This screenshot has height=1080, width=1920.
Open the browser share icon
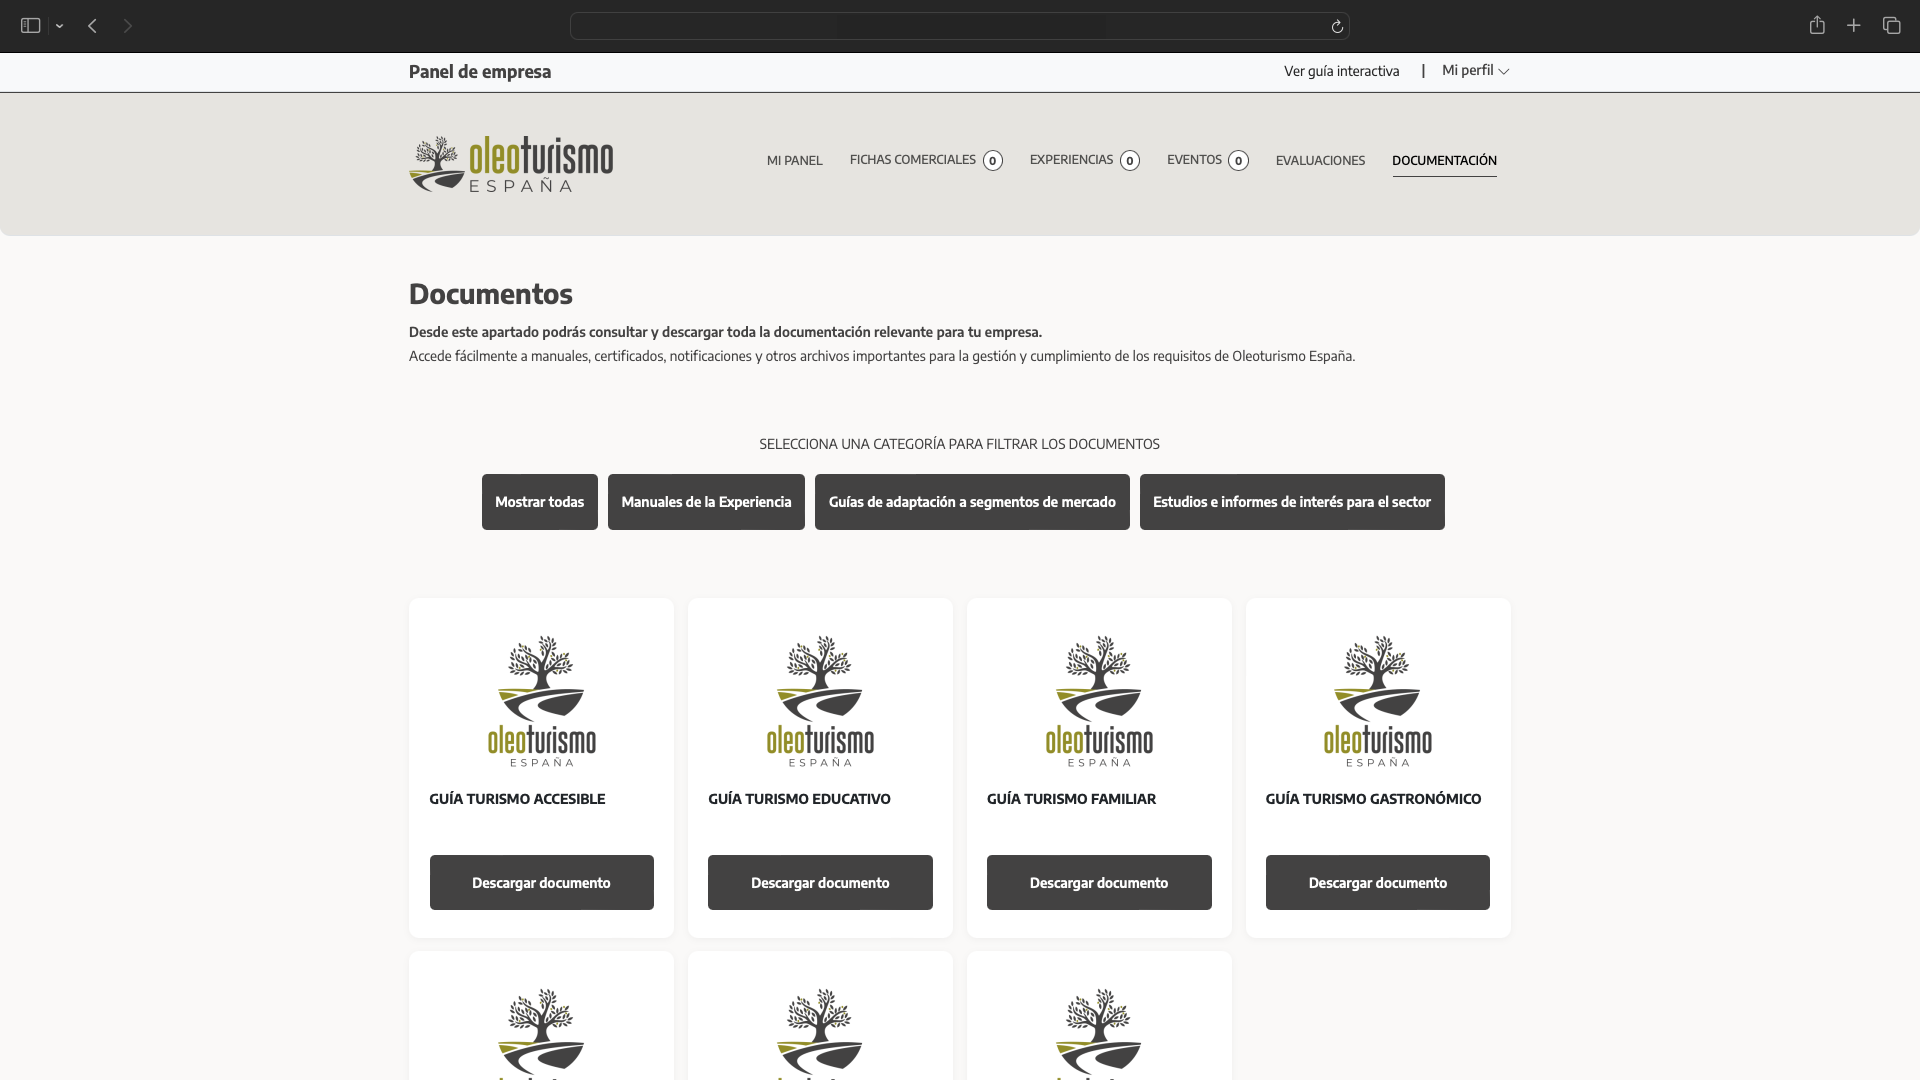(x=1817, y=26)
